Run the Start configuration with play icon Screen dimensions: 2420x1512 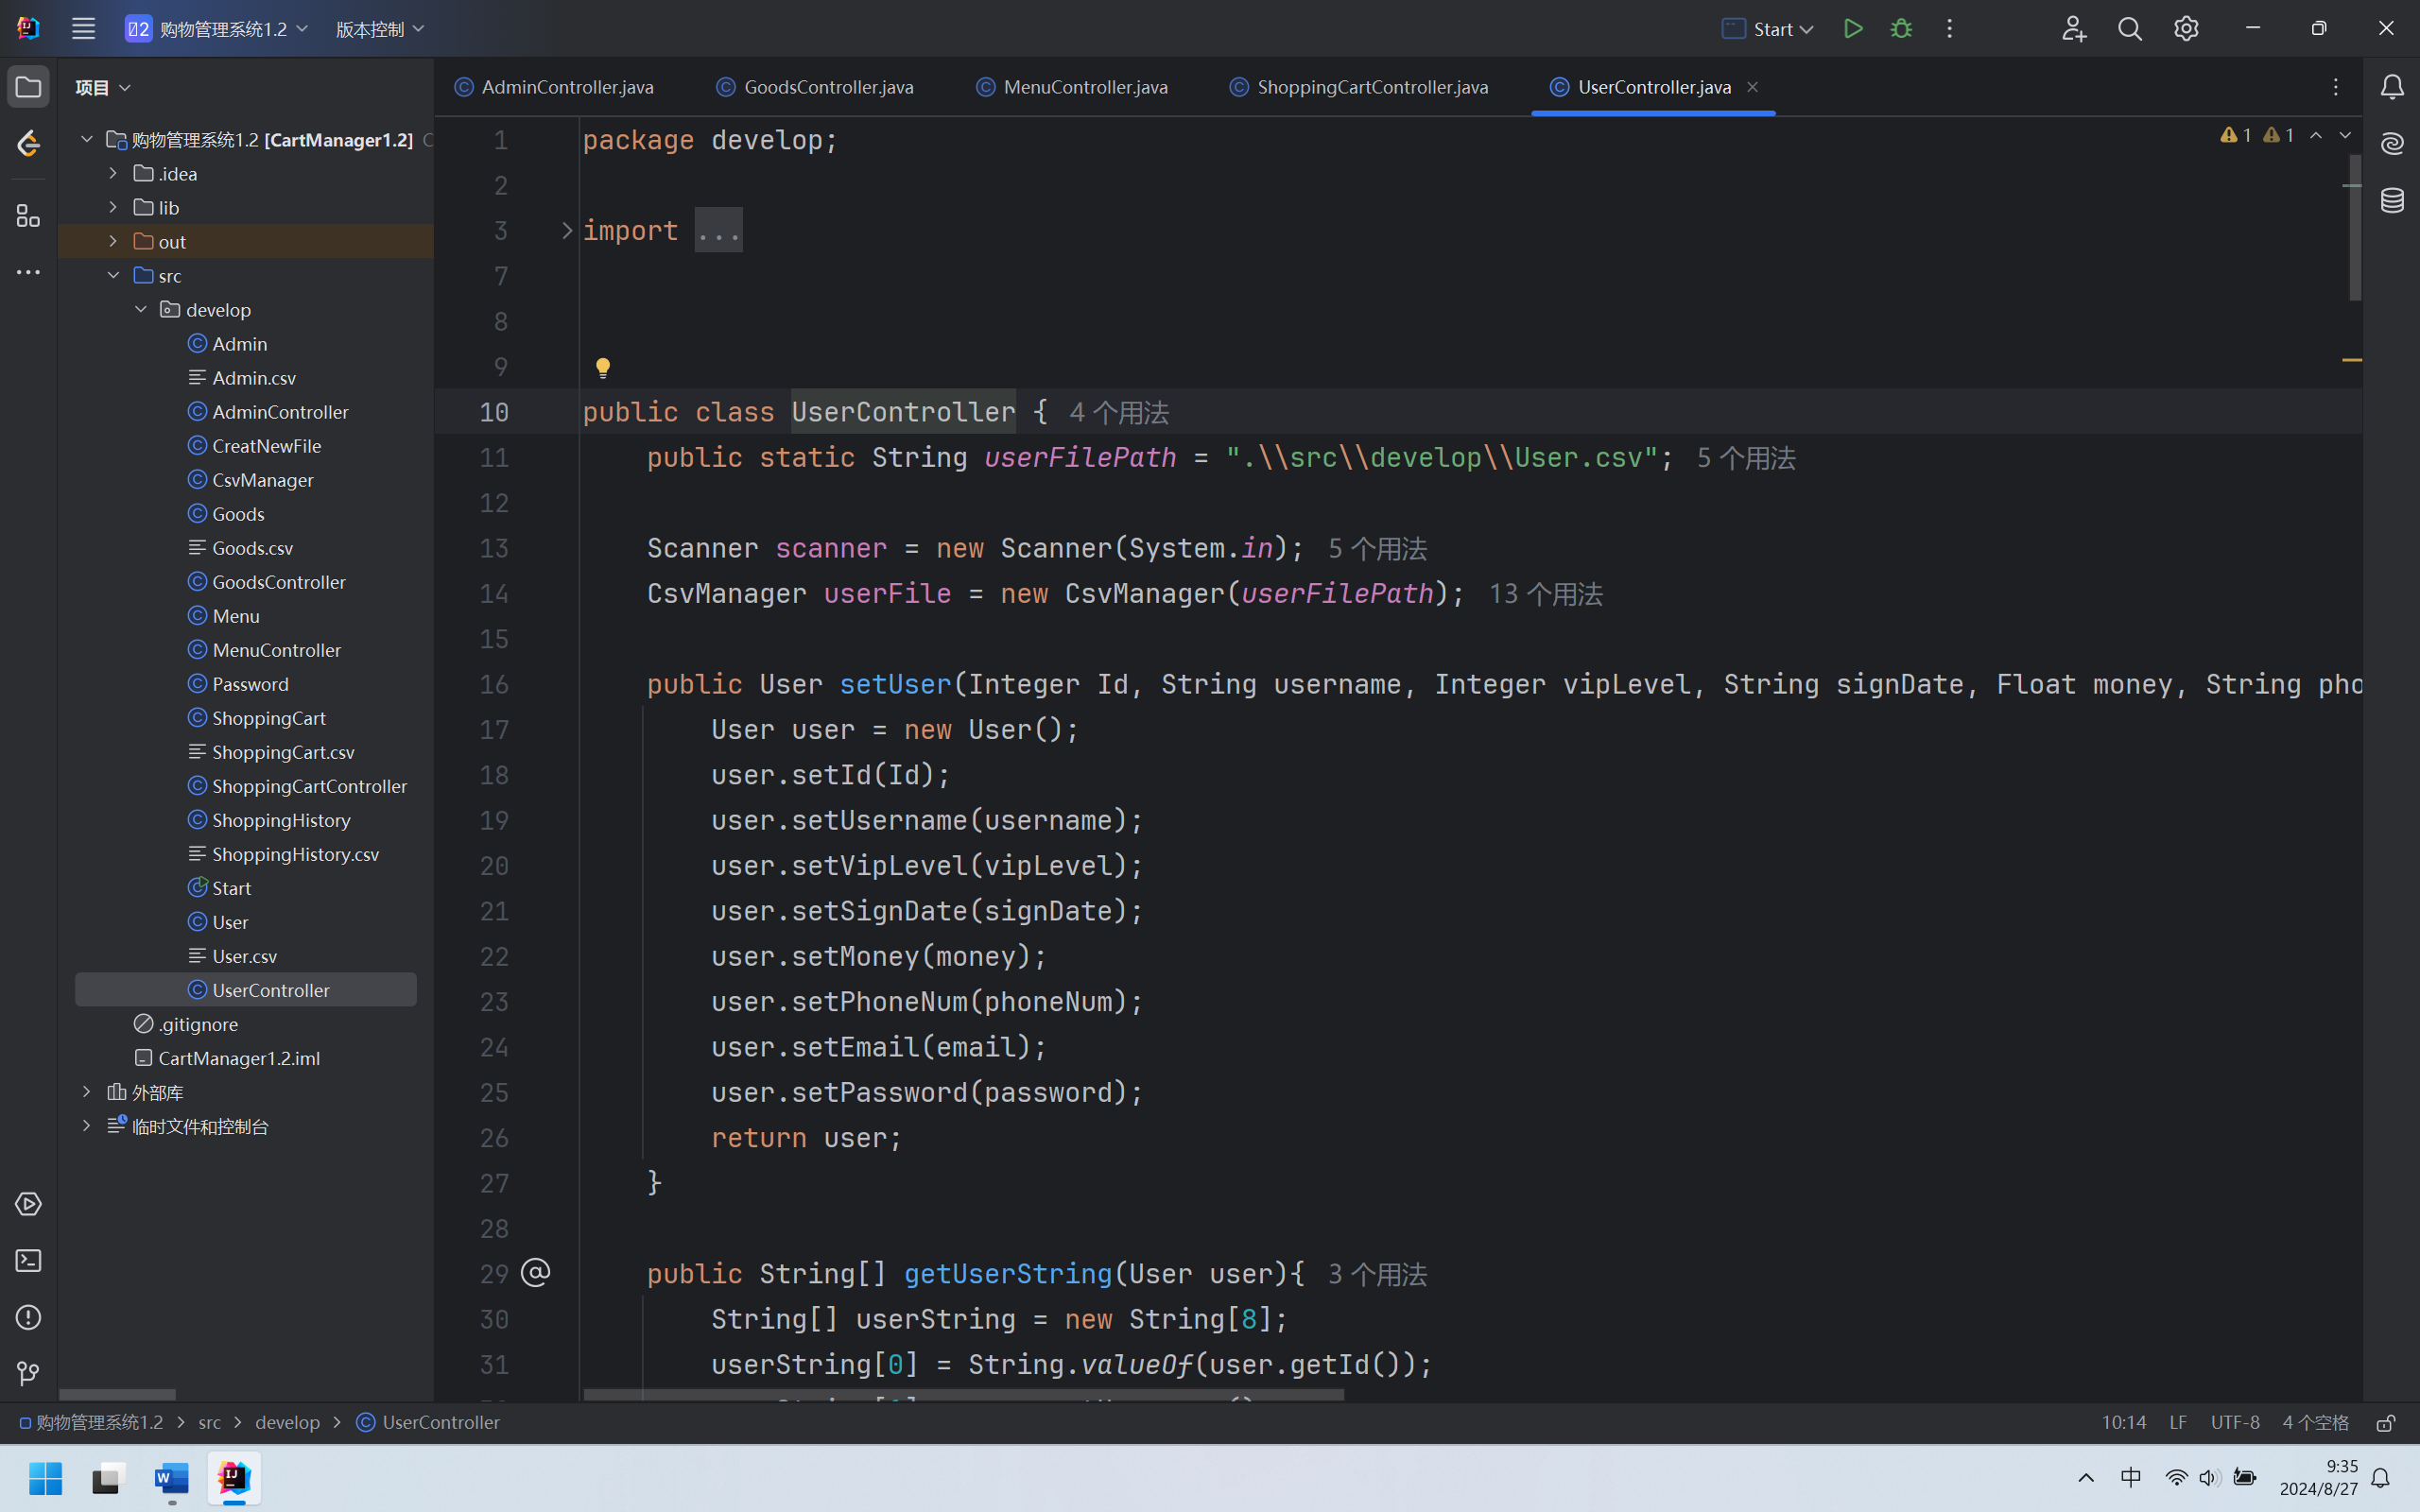[x=1853, y=29]
